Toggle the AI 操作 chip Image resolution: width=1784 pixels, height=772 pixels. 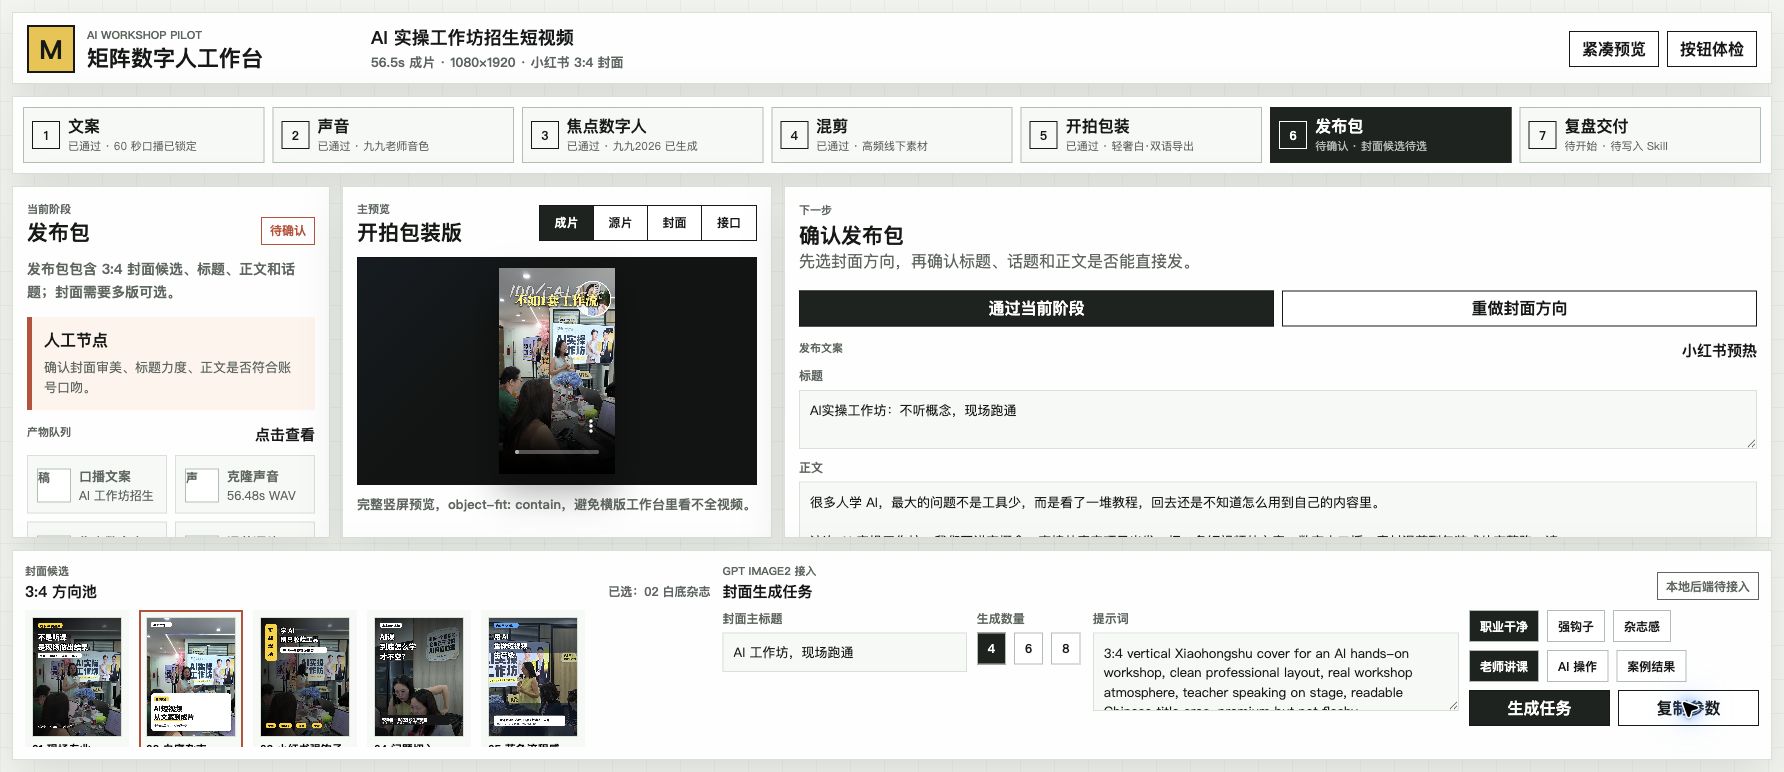tap(1577, 667)
